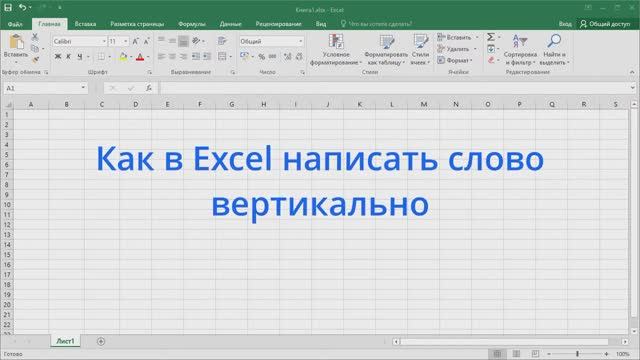This screenshot has height=360, width=640.
Task: Click the accounting number format icon
Action: [244, 56]
